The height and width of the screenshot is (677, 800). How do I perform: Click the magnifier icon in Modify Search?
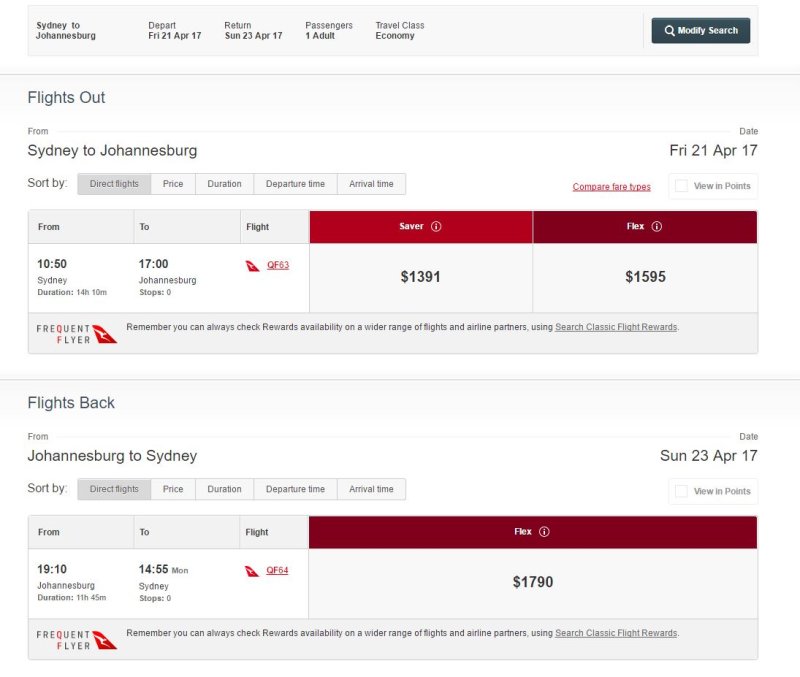[669, 31]
